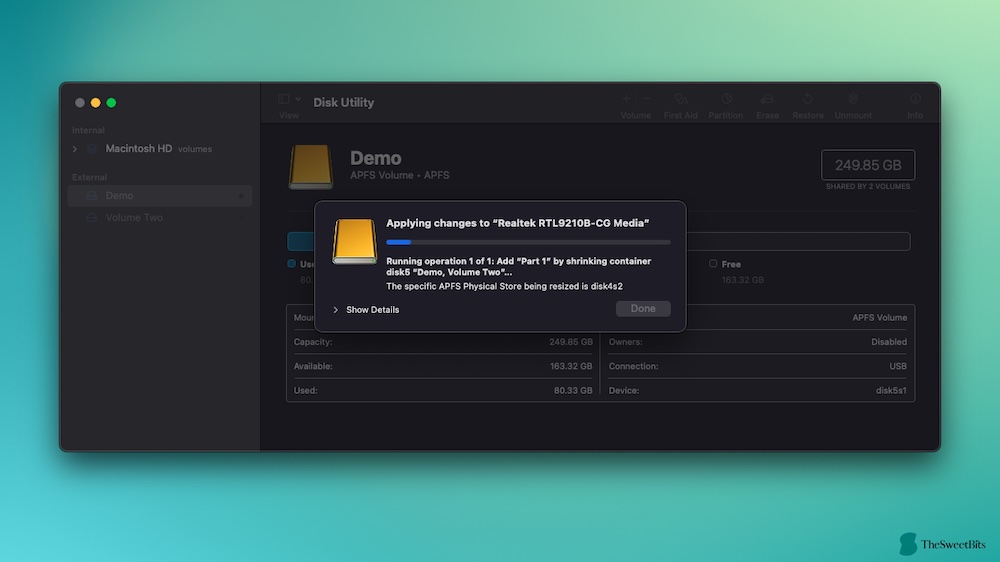This screenshot has width=1000, height=562.
Task: Select Volume Two in sidebar
Action: (133, 218)
